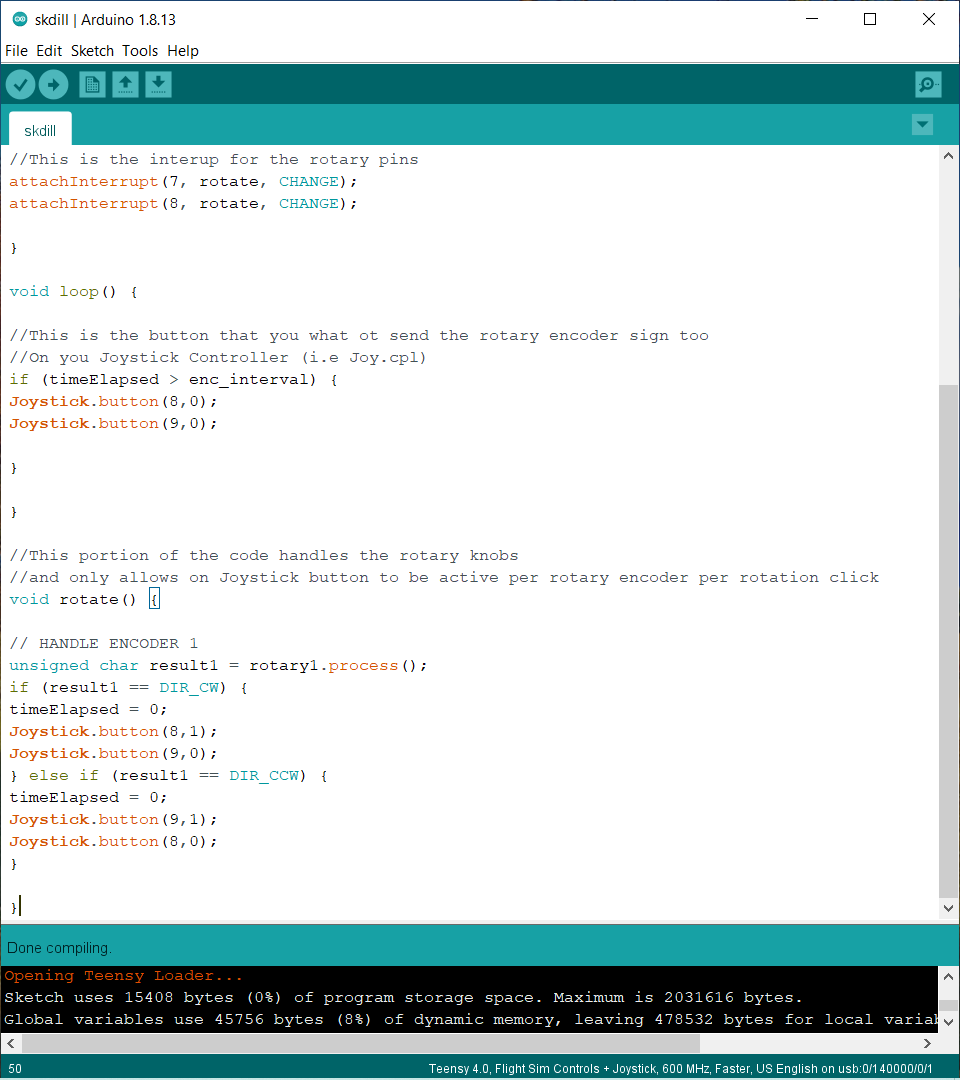Create a new sketch with New icon
This screenshot has width=960, height=1080.
click(92, 85)
